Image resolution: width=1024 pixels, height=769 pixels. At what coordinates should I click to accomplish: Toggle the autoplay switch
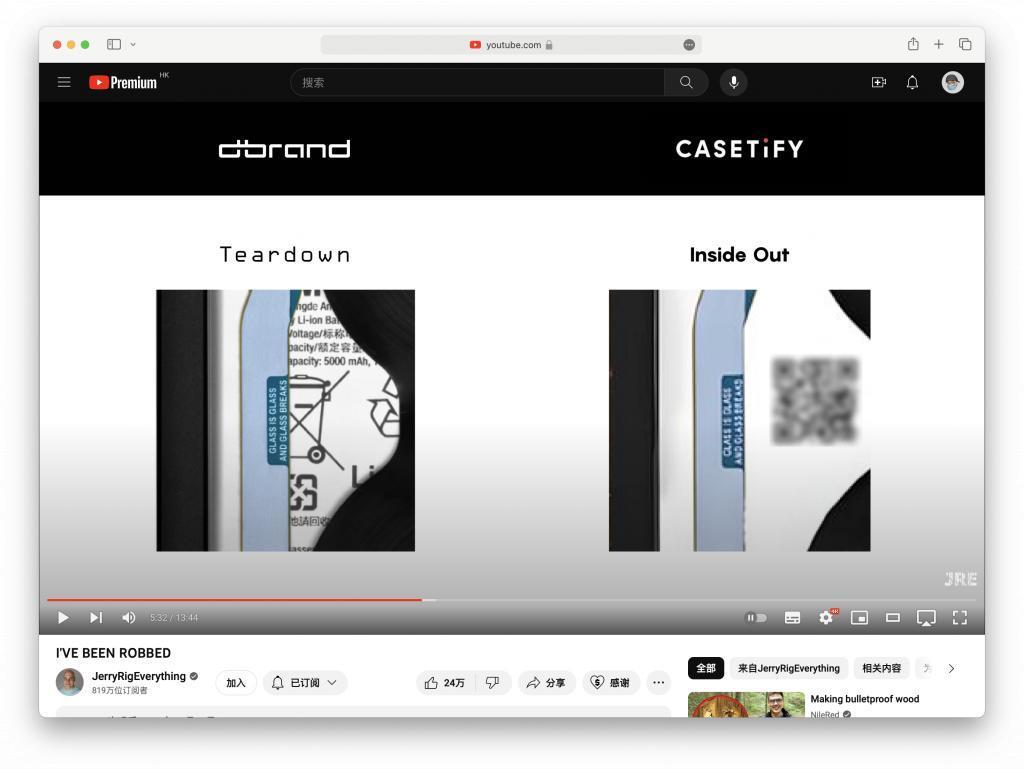coord(756,618)
